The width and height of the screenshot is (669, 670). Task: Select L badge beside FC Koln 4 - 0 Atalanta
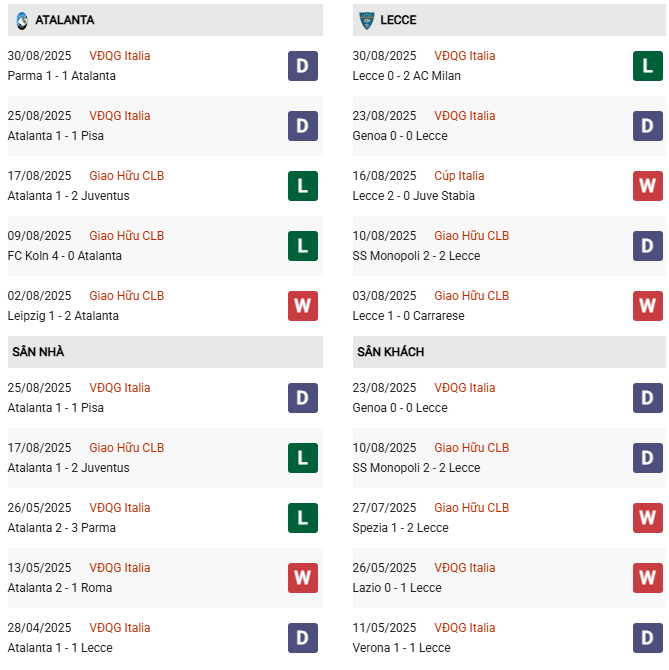[302, 246]
